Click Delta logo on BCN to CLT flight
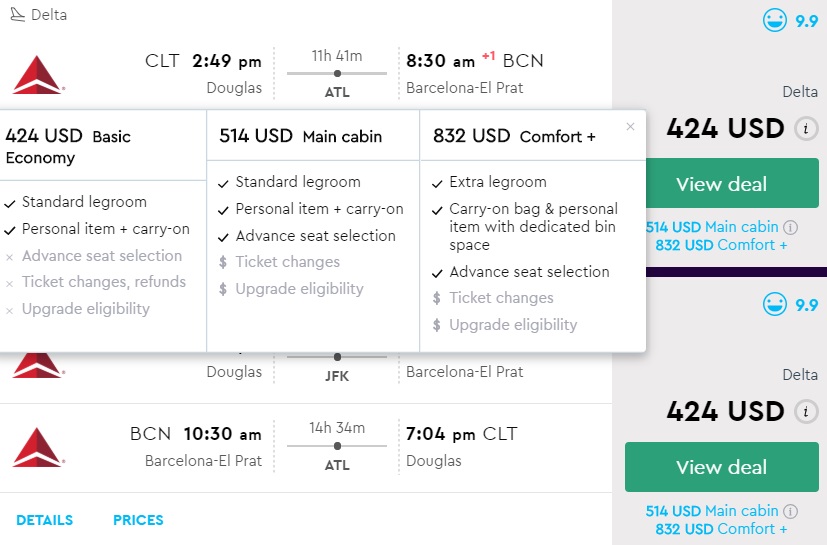The height and width of the screenshot is (545, 827). pos(38,447)
